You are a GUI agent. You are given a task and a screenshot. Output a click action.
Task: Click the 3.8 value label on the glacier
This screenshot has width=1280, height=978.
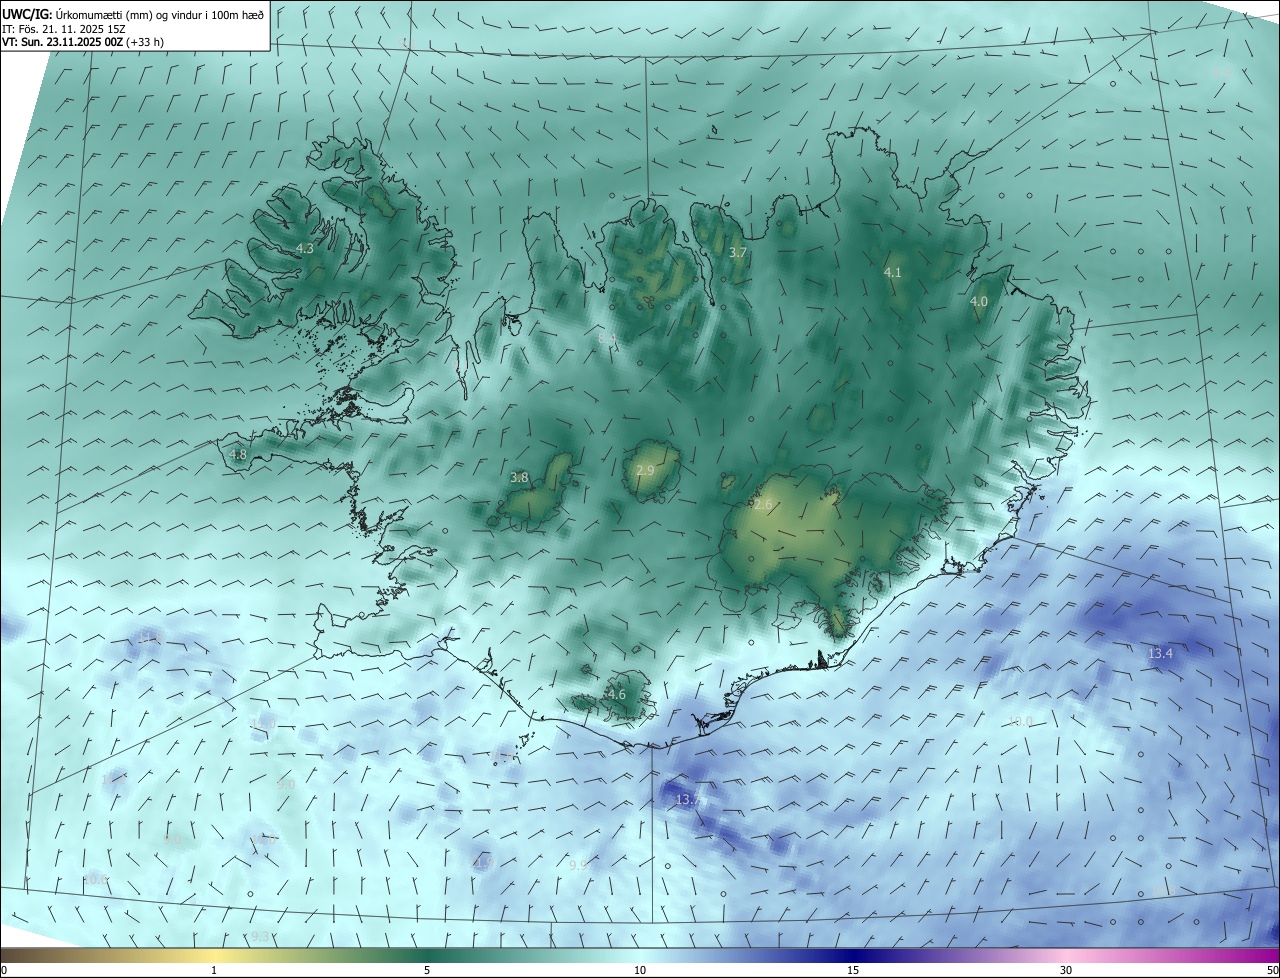tap(519, 478)
